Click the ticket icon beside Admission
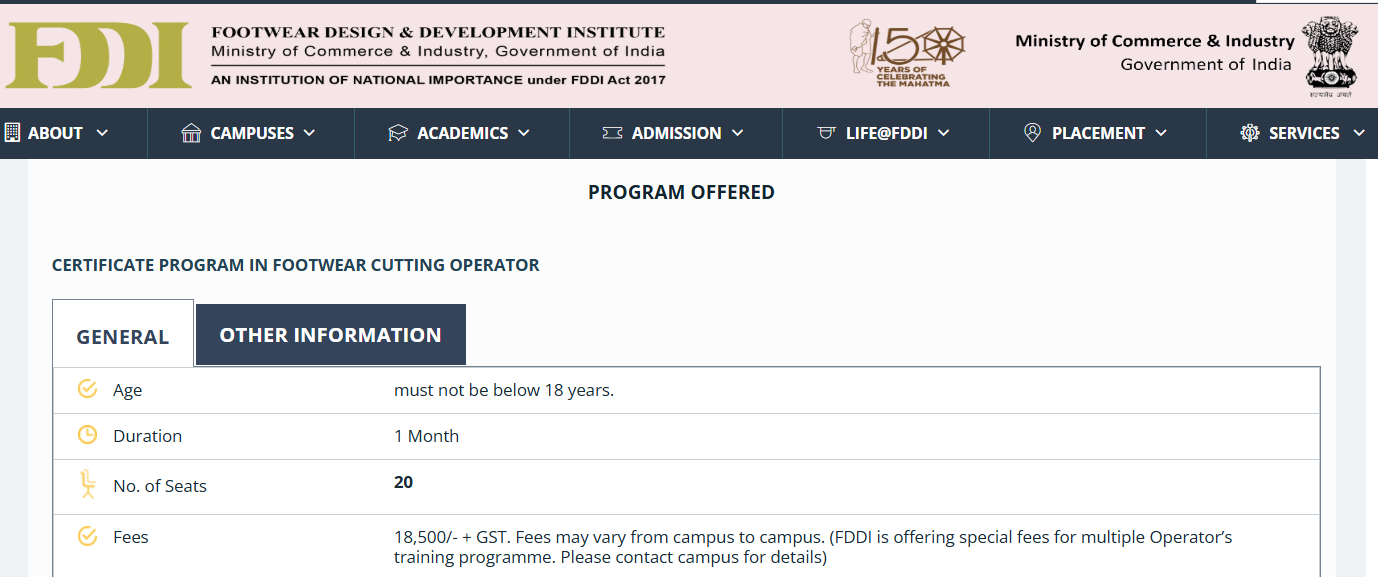Screen dimensions: 1378x577 click(612, 133)
